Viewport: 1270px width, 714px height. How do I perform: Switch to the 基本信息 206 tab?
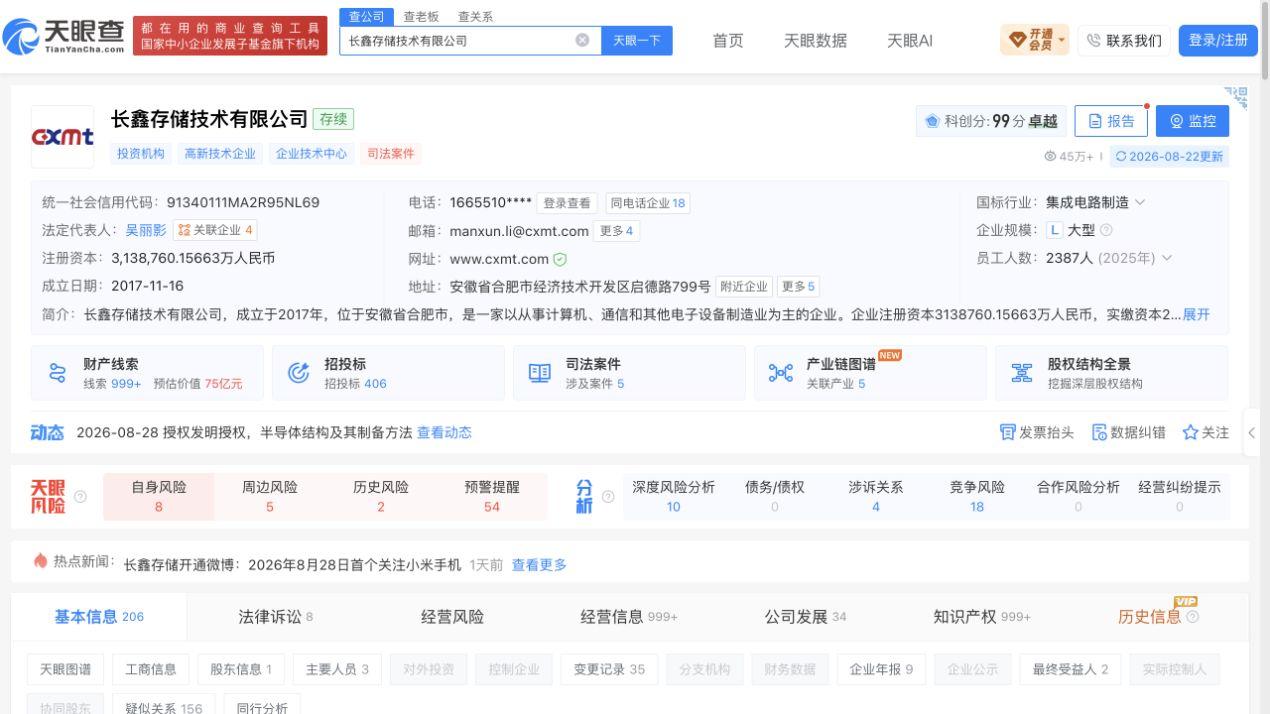(99, 617)
